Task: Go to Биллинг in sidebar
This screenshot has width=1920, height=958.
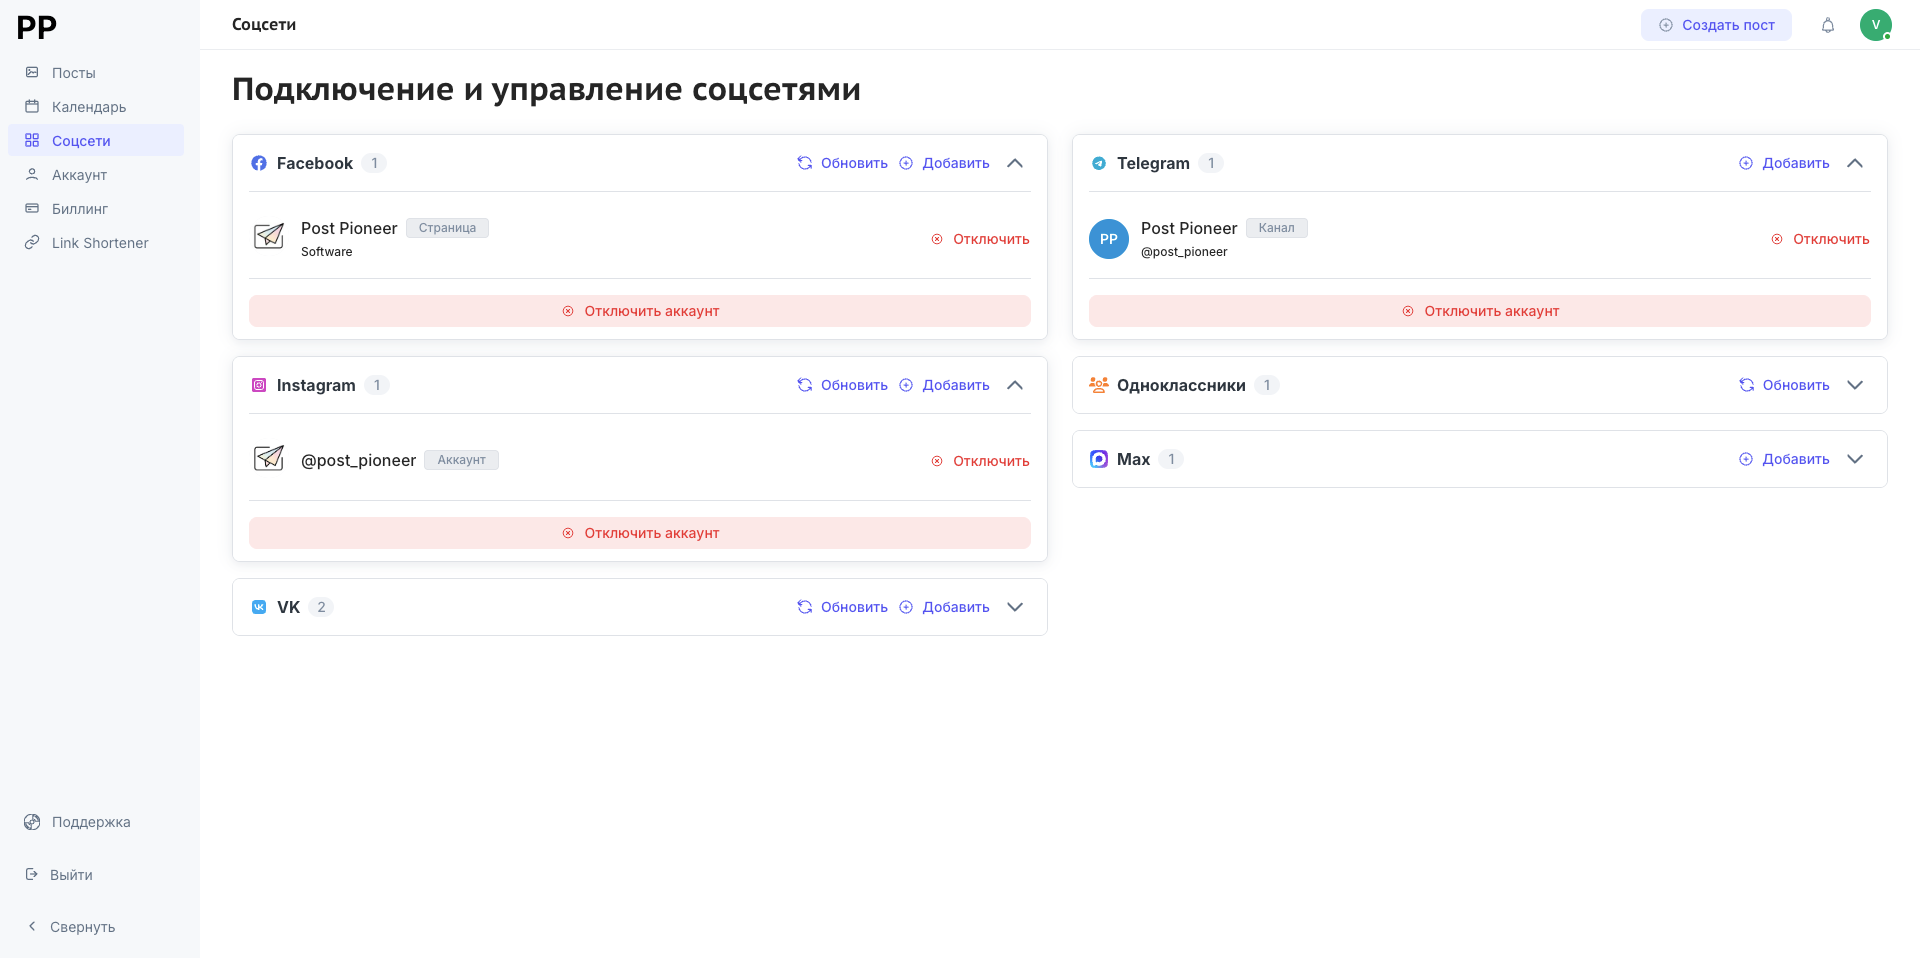Action: pos(79,209)
